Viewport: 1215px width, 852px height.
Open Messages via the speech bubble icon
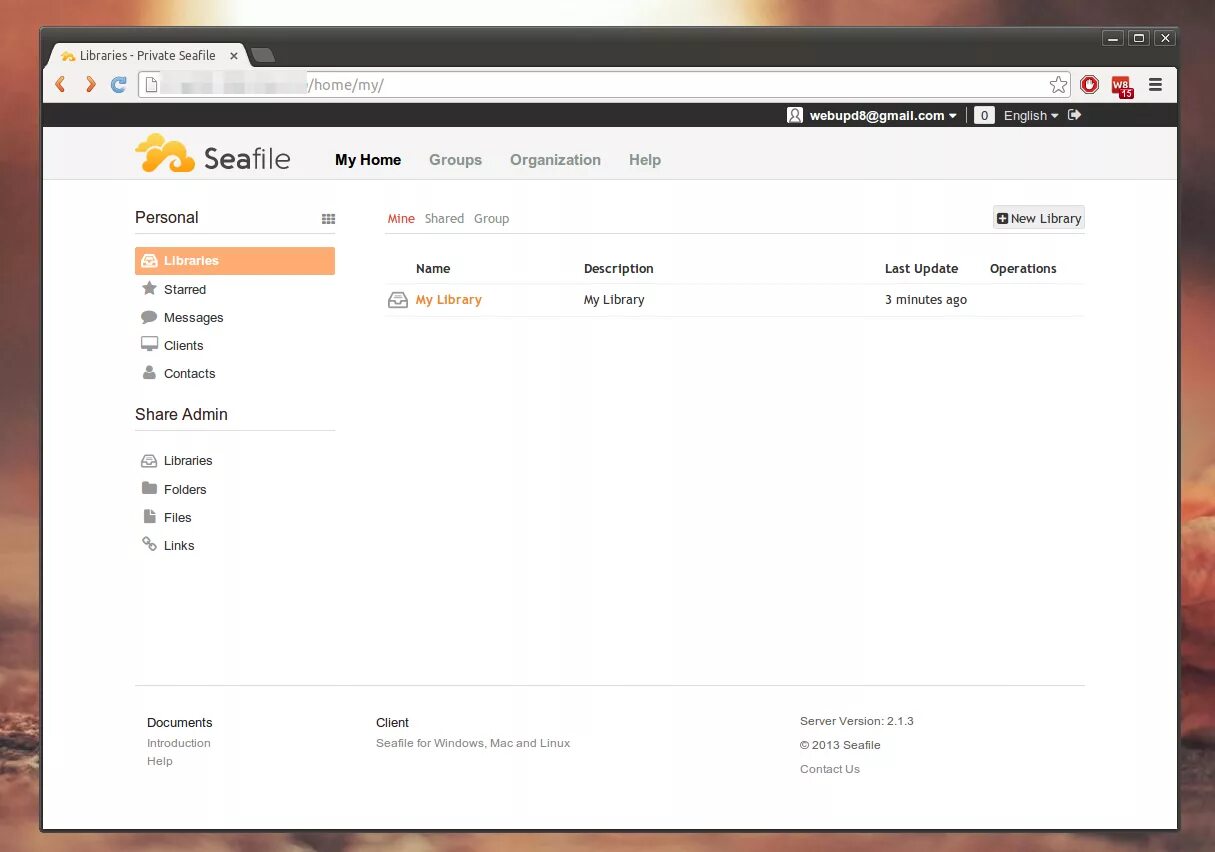coord(148,317)
